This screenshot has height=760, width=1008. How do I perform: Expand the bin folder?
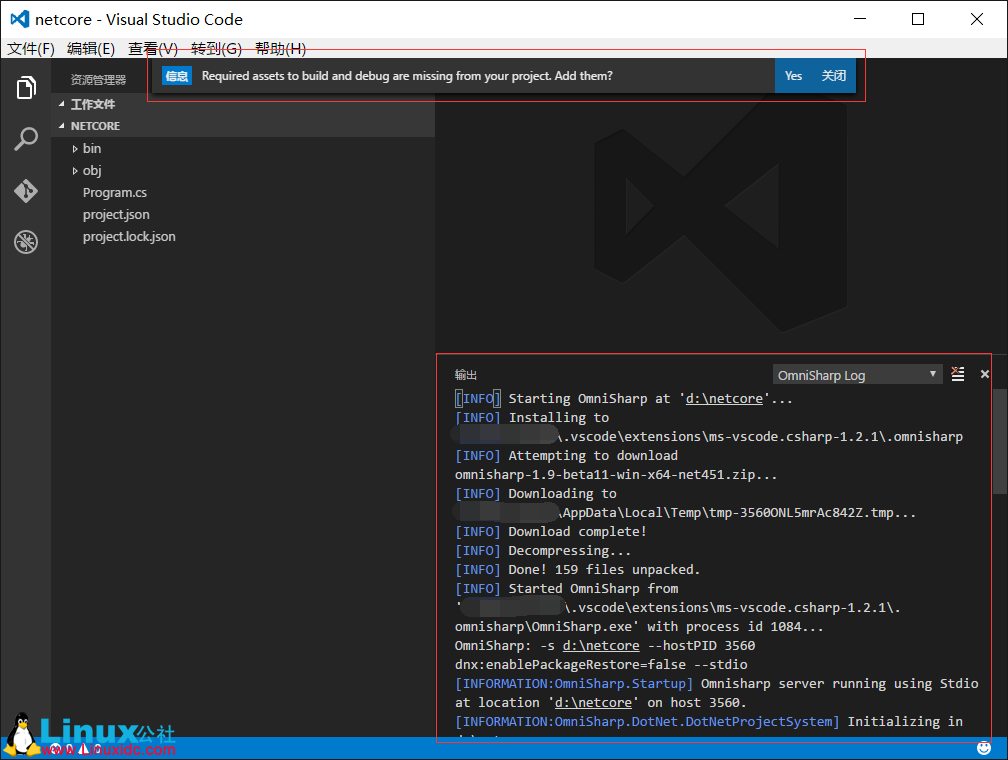coord(75,149)
